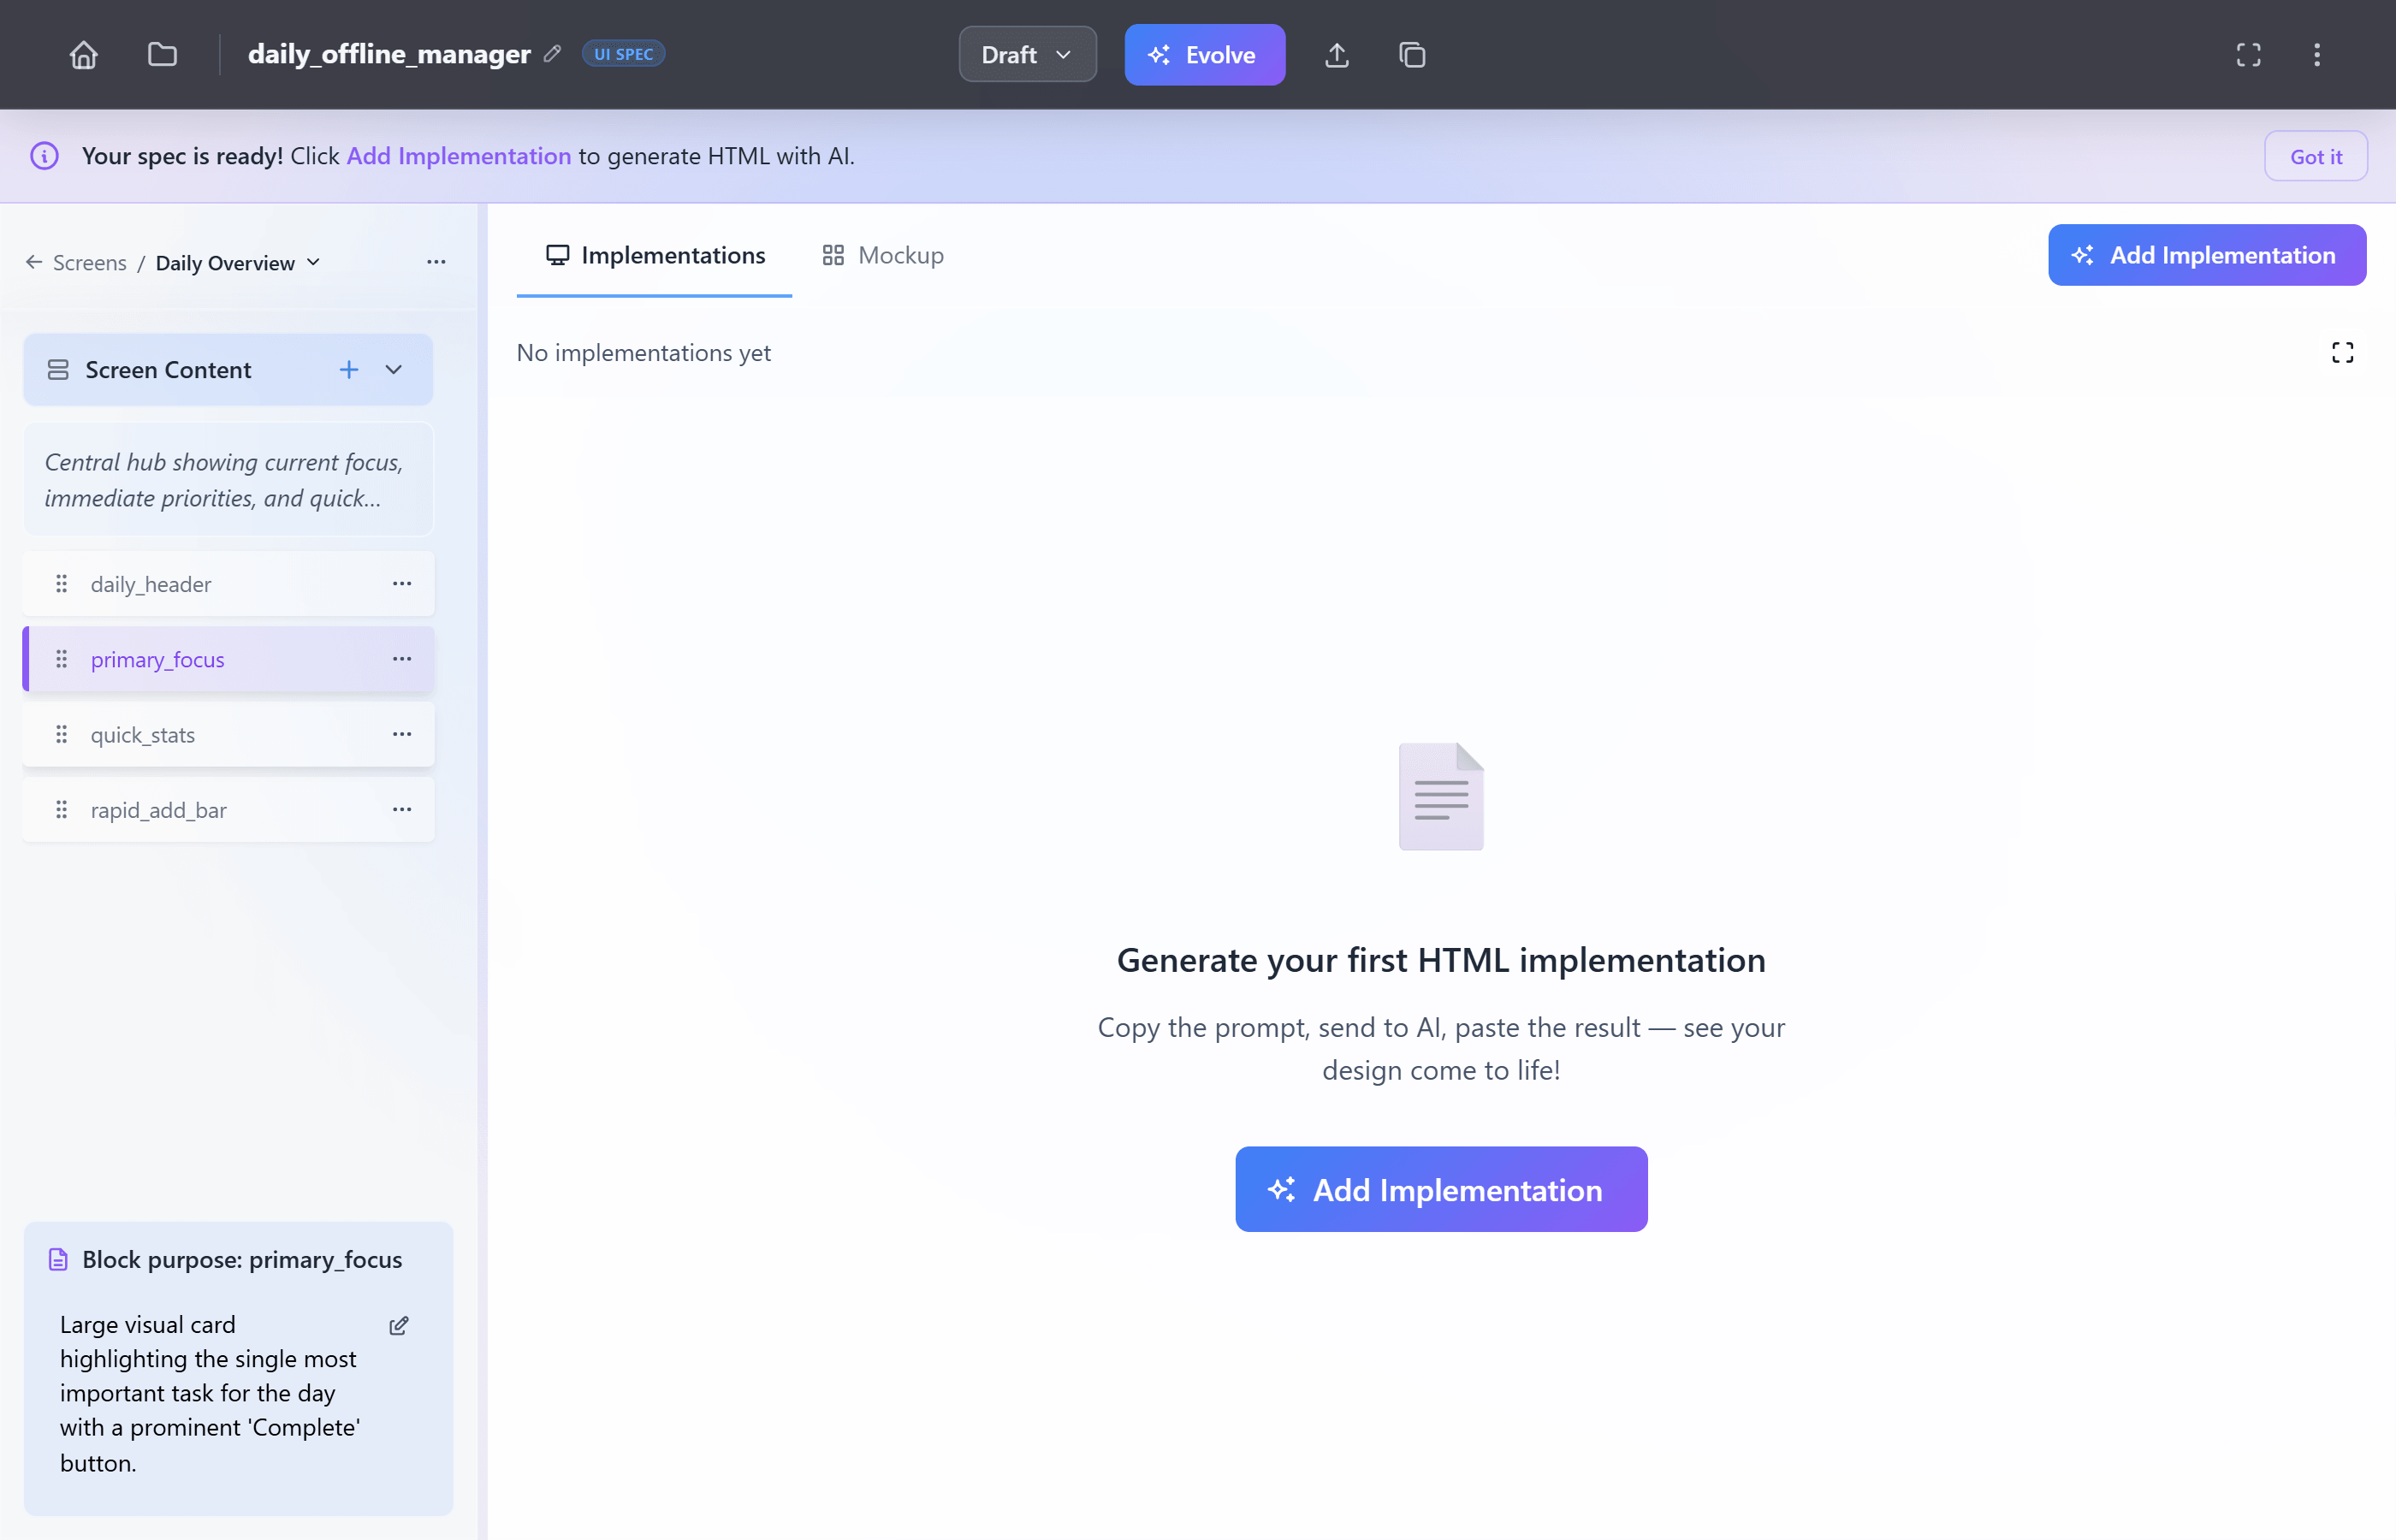The height and width of the screenshot is (1540, 2396).
Task: Collapse the Screen Content section
Action: tap(394, 370)
